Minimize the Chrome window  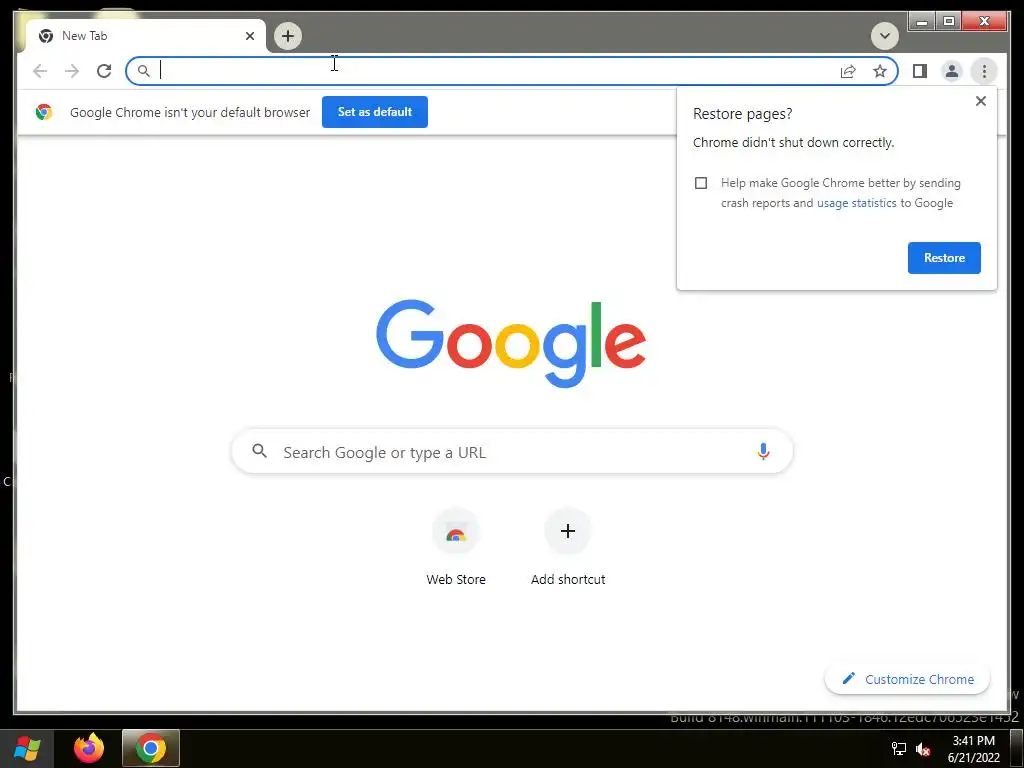[921, 22]
